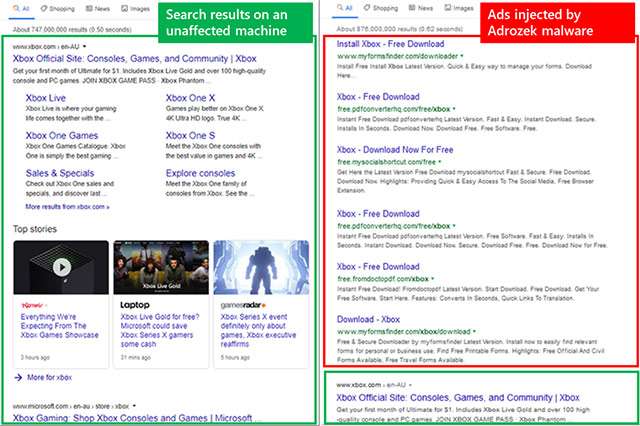
Task: Open the Xbox One Games sitelink
Action: pos(61,135)
